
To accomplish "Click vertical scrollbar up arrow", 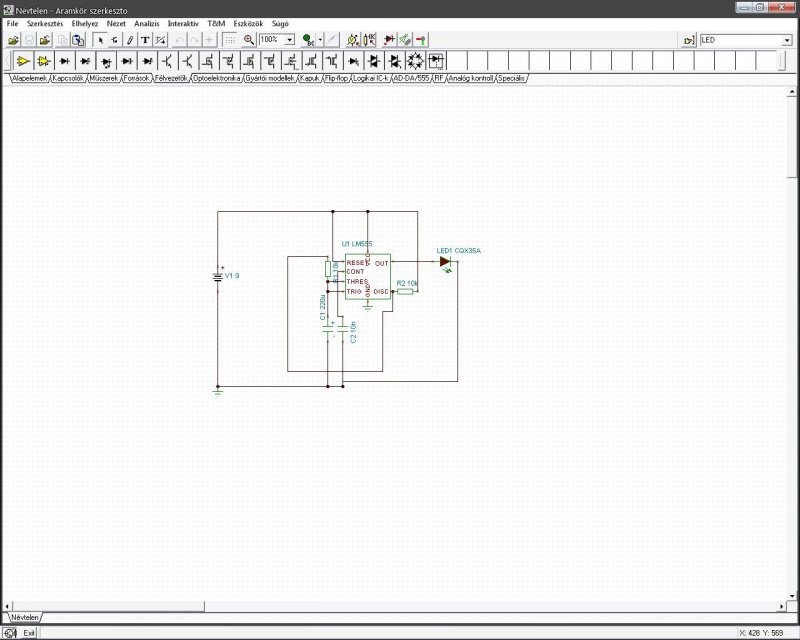I will pyautogui.click(x=792, y=92).
